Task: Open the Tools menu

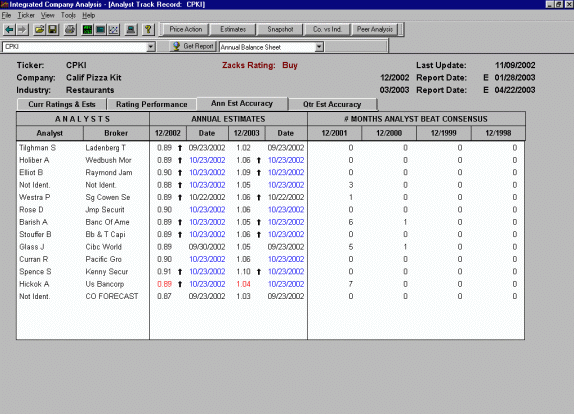Action: (x=68, y=15)
